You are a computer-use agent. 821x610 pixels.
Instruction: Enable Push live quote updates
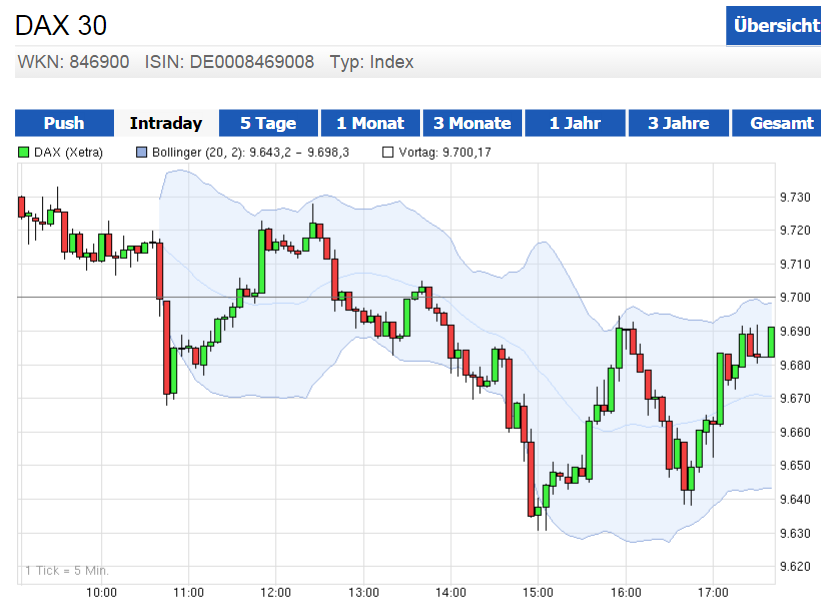tap(63, 123)
